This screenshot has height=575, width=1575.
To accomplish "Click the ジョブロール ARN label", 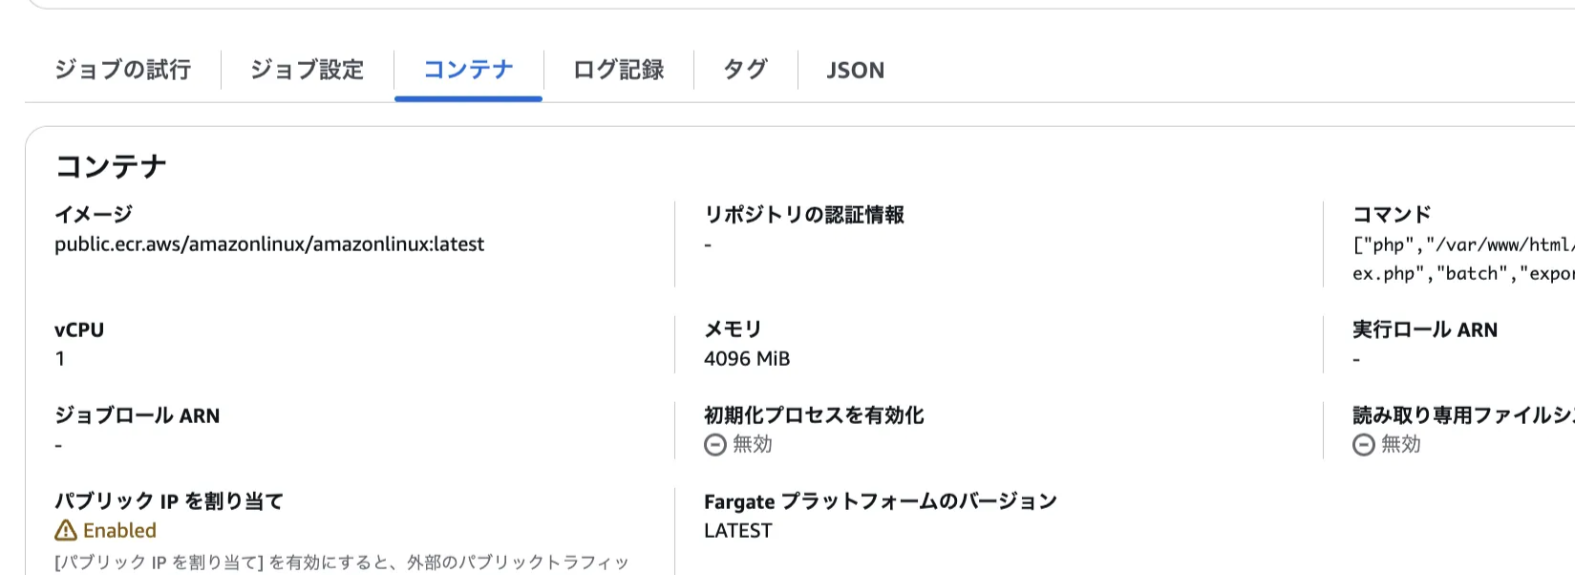I will tap(137, 416).
